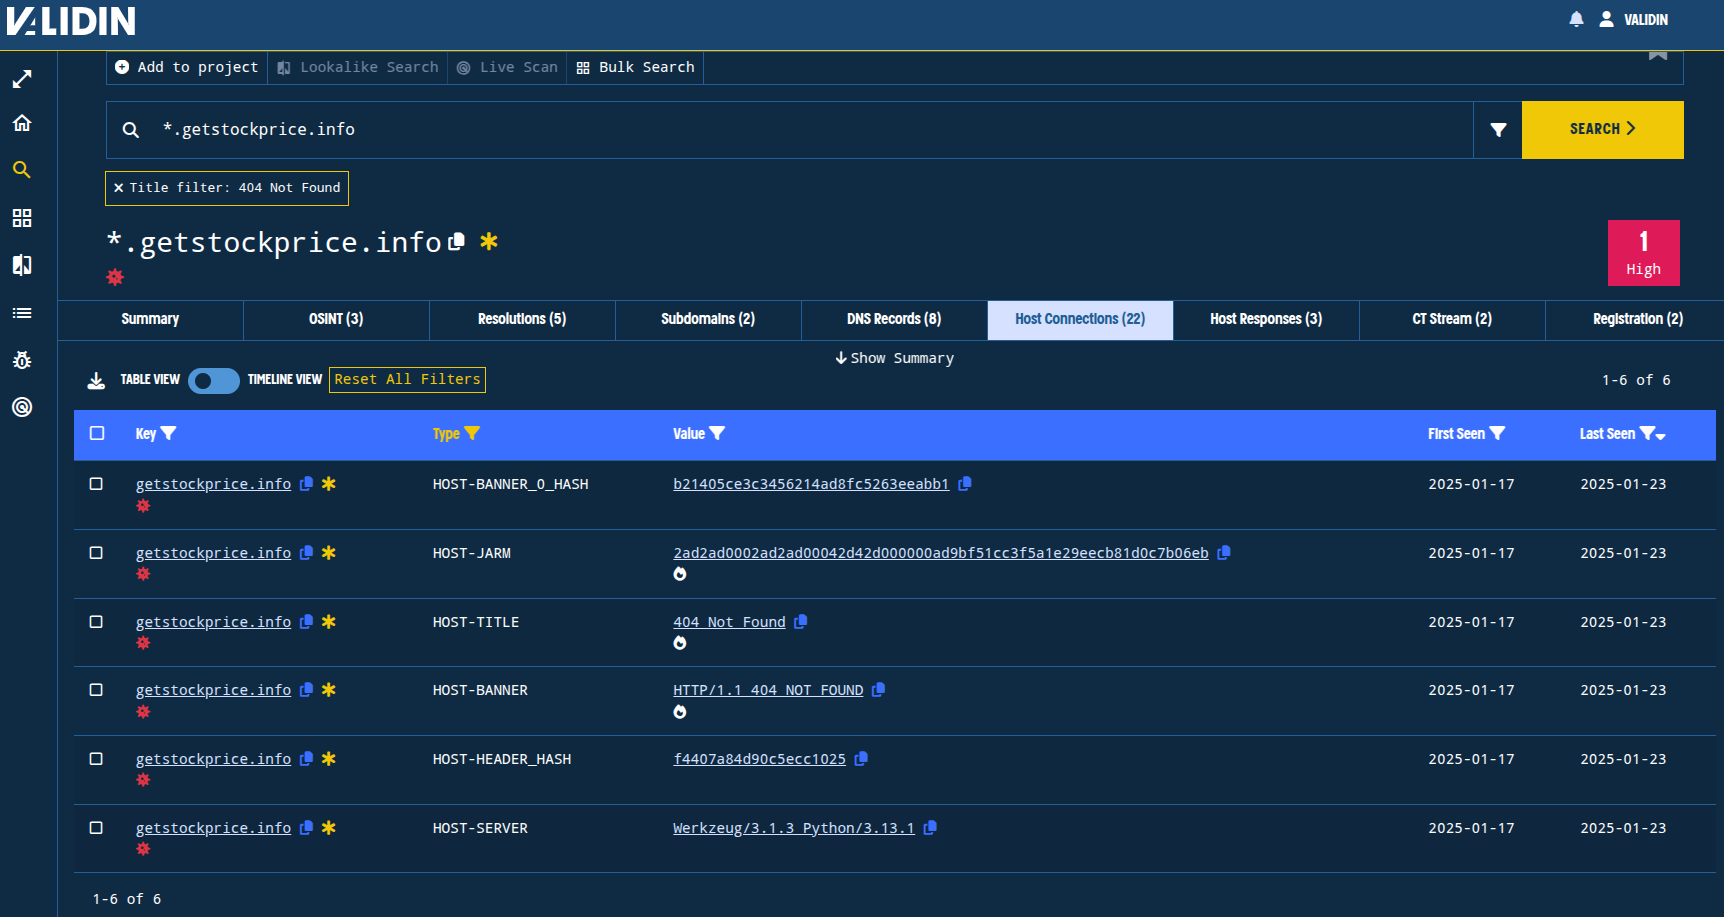Check the HOST-BANNER_0_HASH row

point(96,484)
